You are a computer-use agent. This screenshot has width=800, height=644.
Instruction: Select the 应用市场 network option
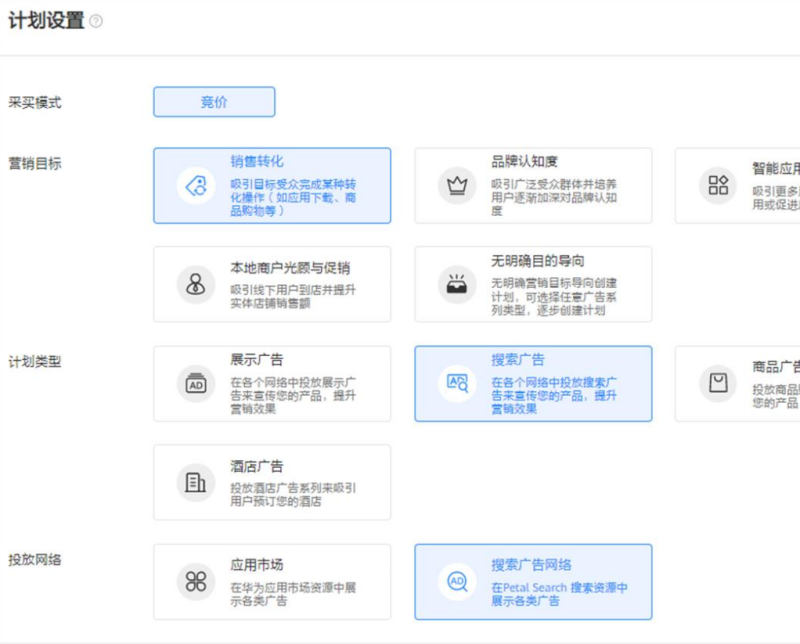tap(271, 580)
